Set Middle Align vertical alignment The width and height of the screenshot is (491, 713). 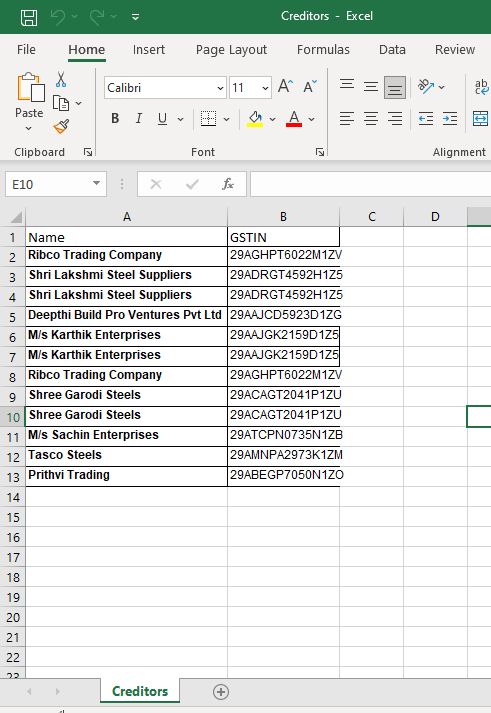point(371,87)
